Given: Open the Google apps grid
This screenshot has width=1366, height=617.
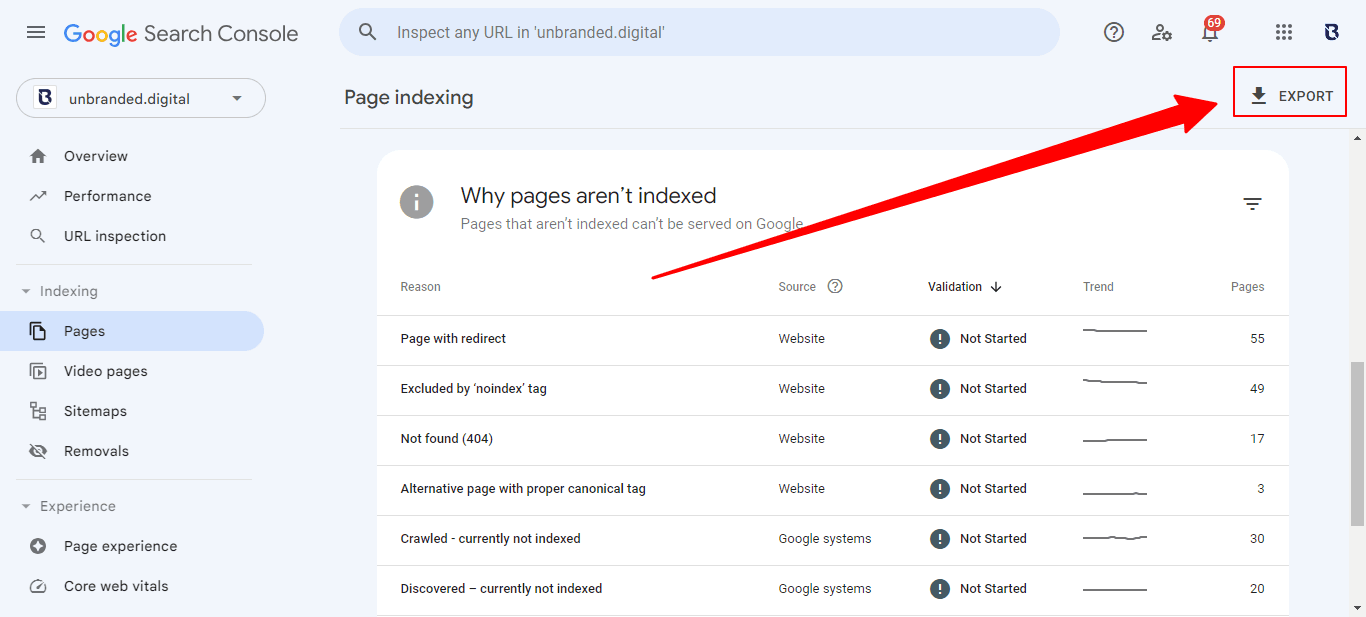Looking at the screenshot, I should click(1284, 32).
